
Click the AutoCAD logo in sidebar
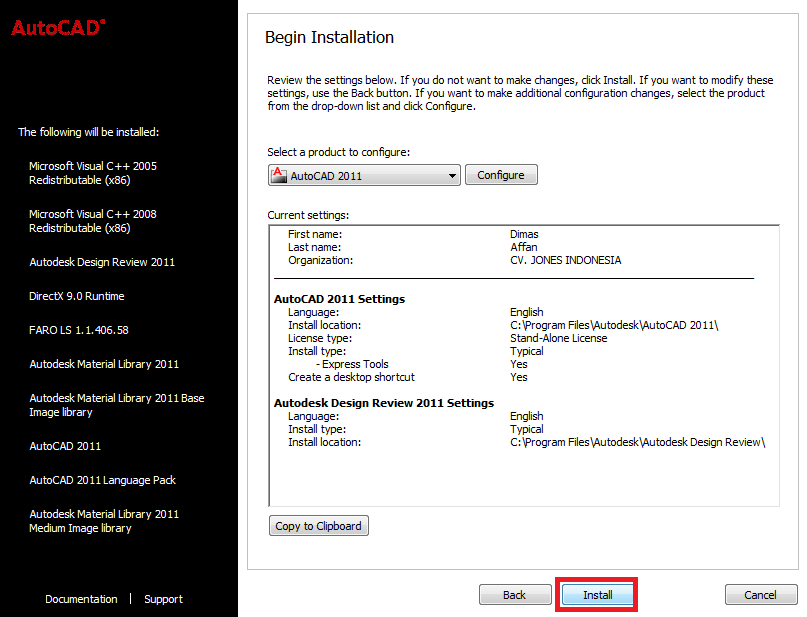point(58,28)
